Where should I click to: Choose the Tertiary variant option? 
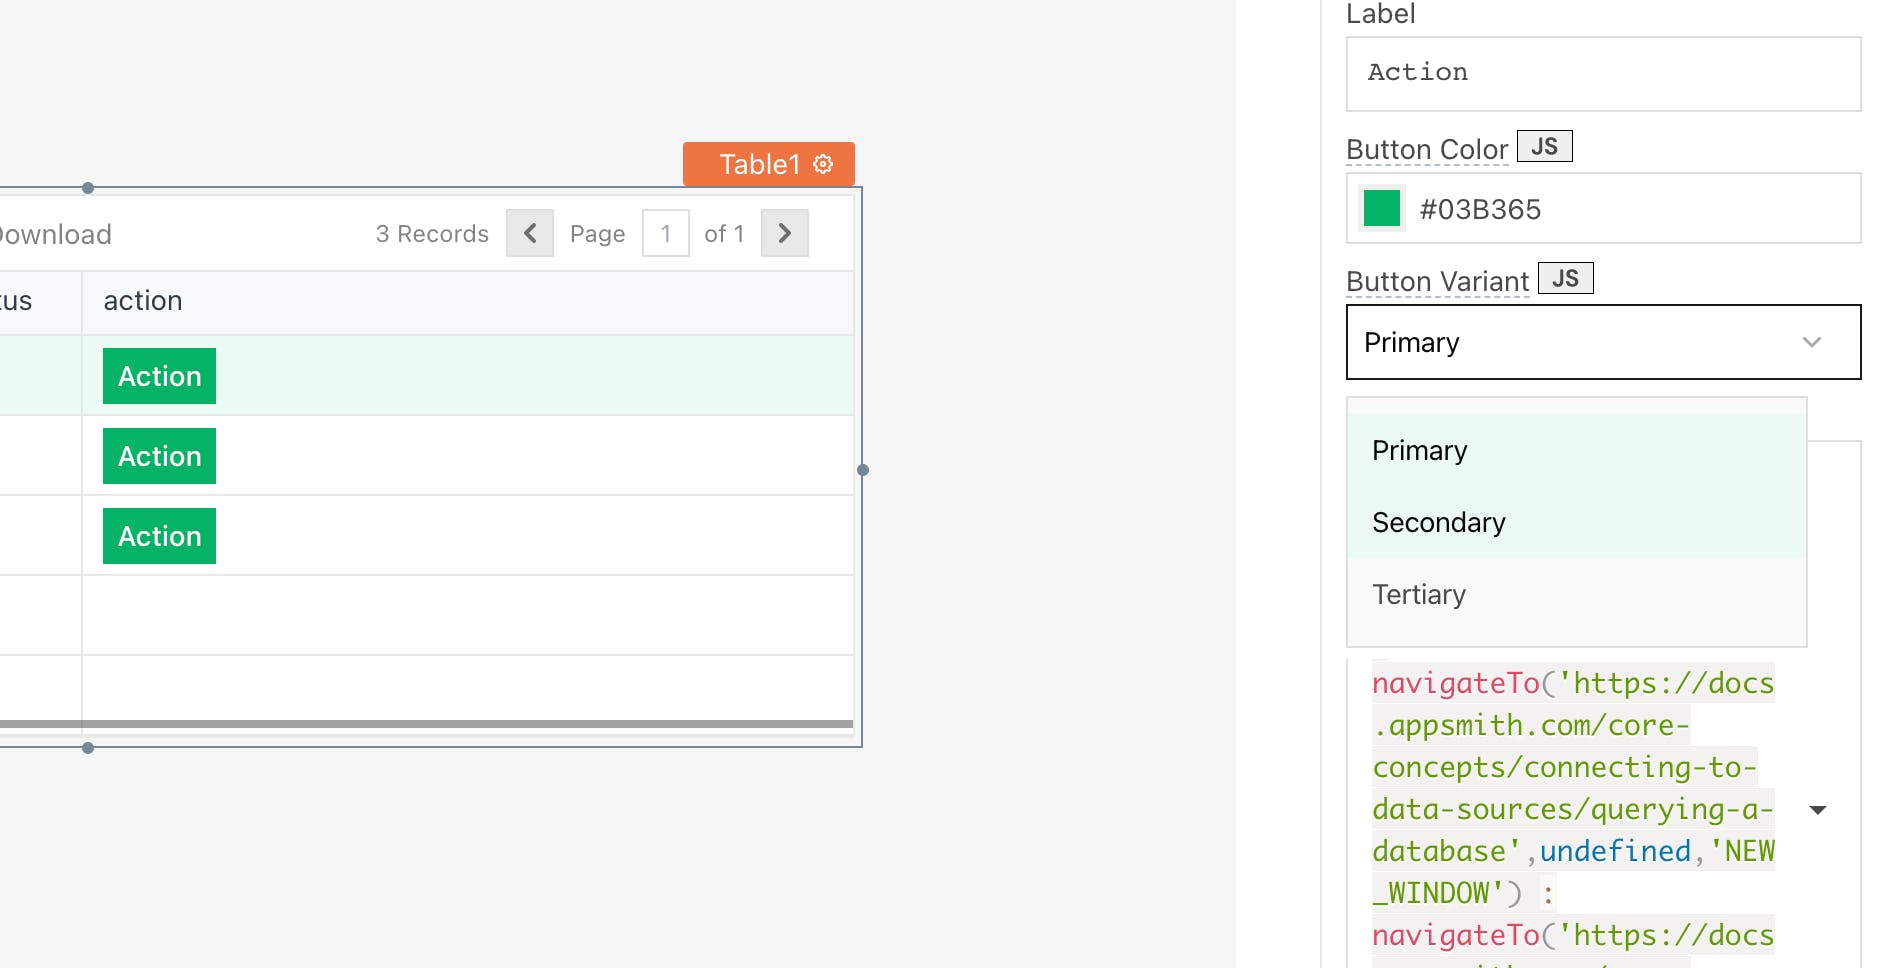point(1419,595)
